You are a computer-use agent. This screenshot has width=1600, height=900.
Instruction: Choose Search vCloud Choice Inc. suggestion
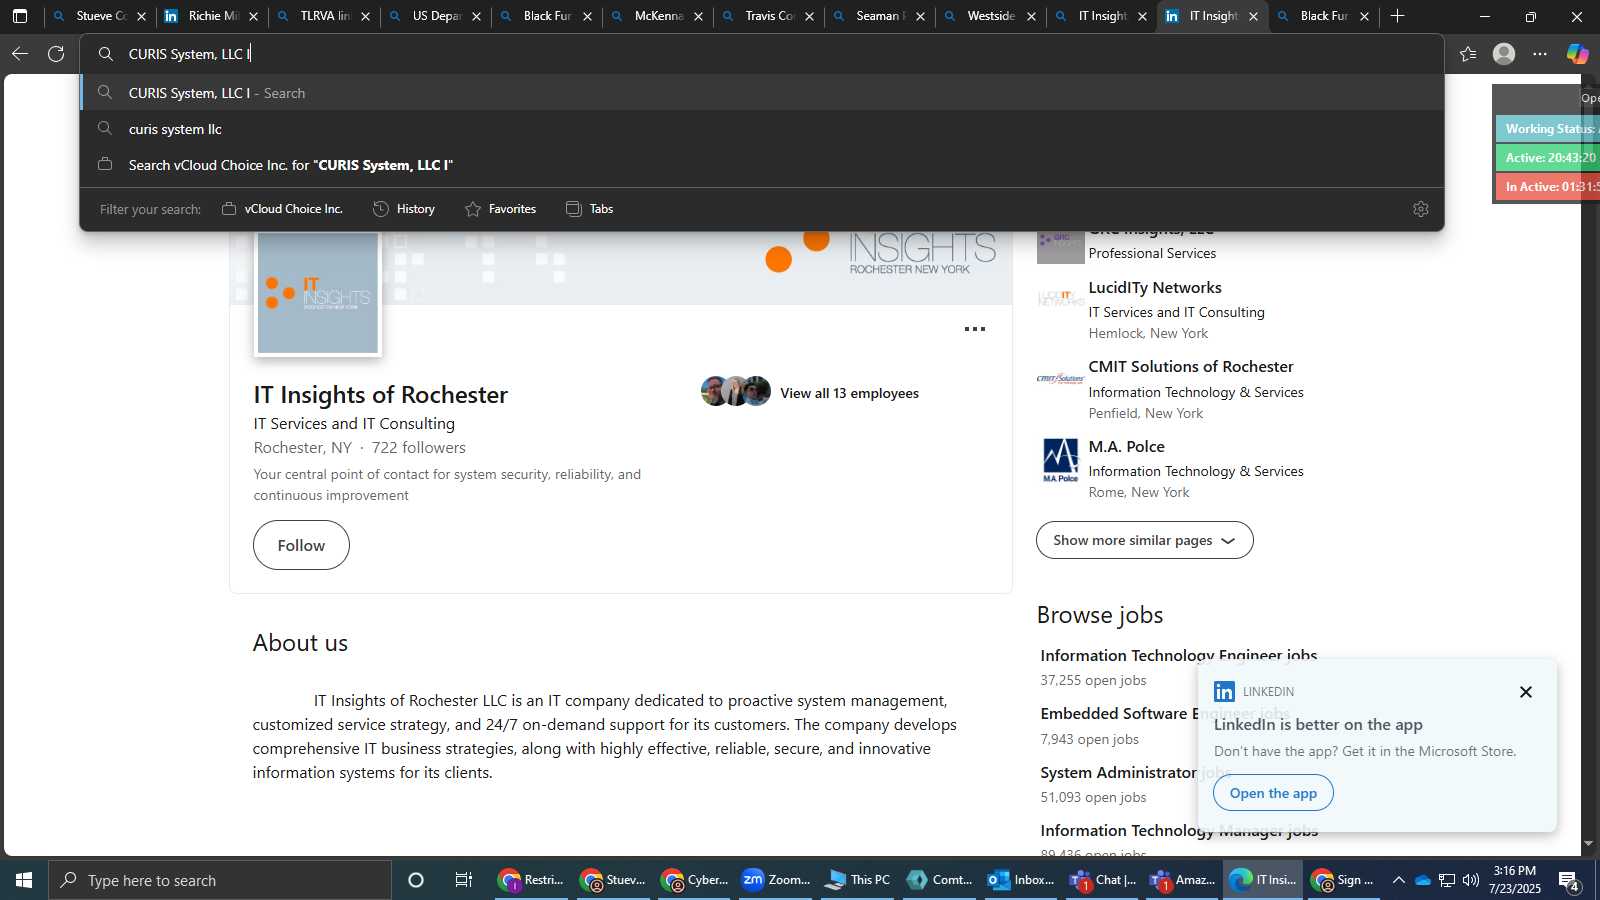[762, 165]
